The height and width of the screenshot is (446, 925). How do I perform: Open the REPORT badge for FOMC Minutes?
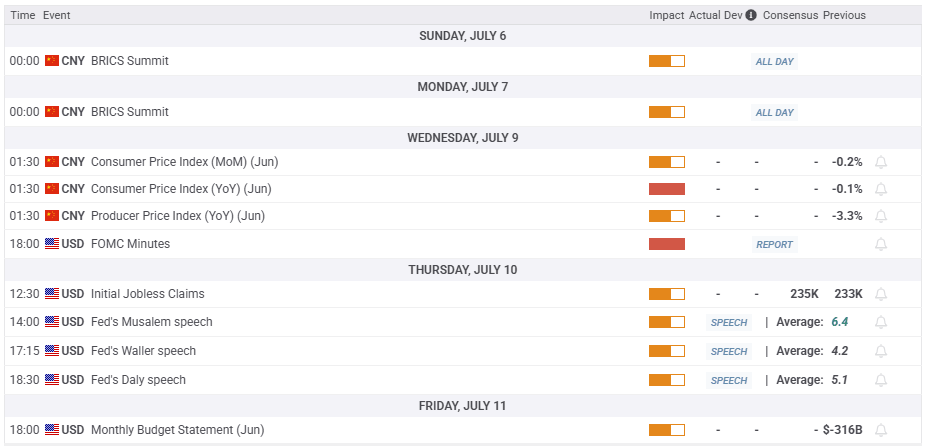click(x=774, y=244)
